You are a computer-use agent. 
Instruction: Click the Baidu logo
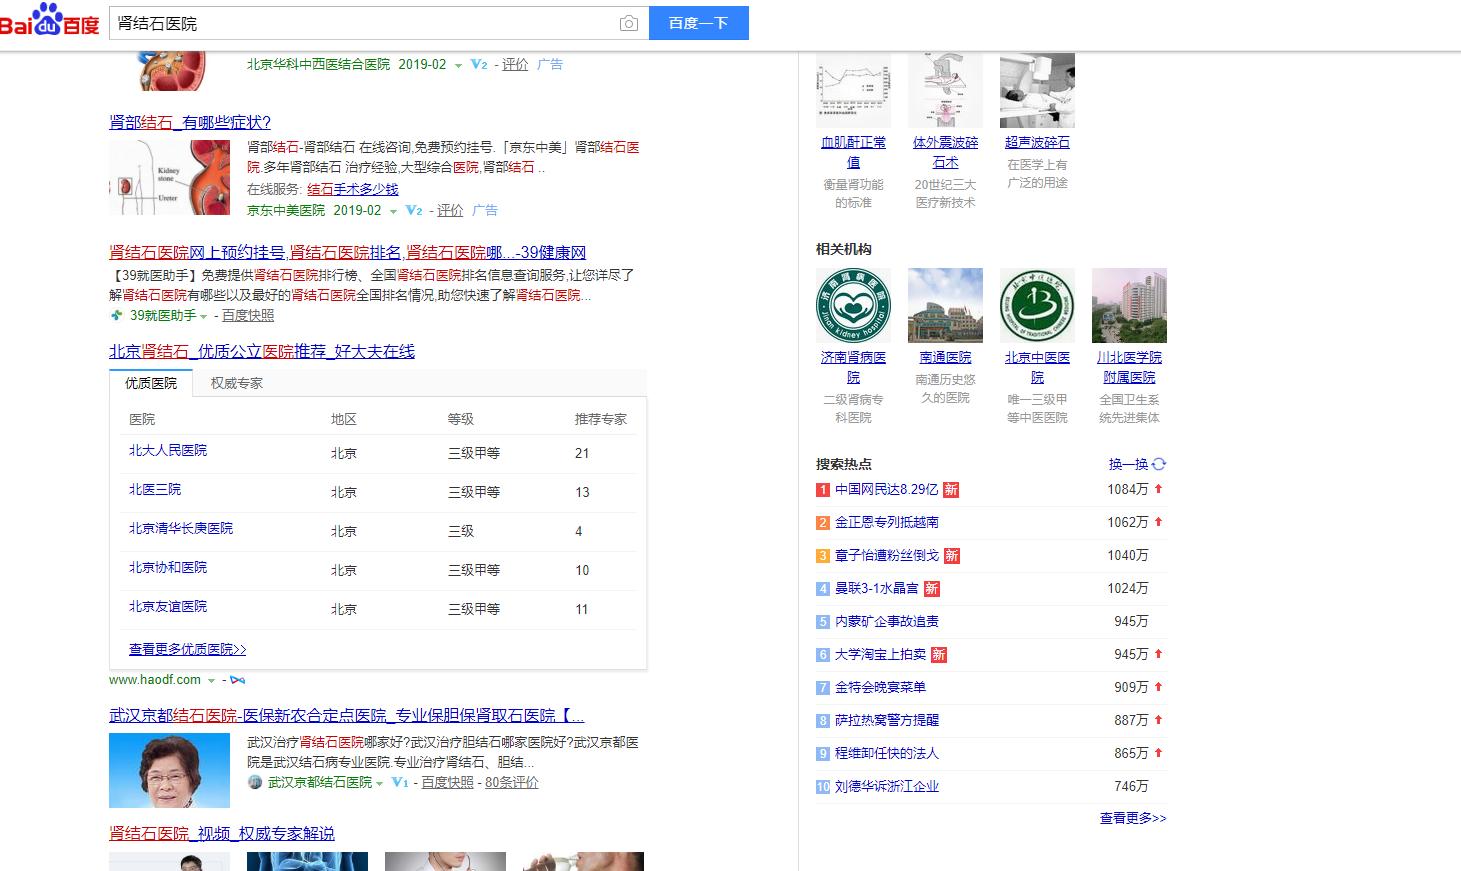coord(52,22)
